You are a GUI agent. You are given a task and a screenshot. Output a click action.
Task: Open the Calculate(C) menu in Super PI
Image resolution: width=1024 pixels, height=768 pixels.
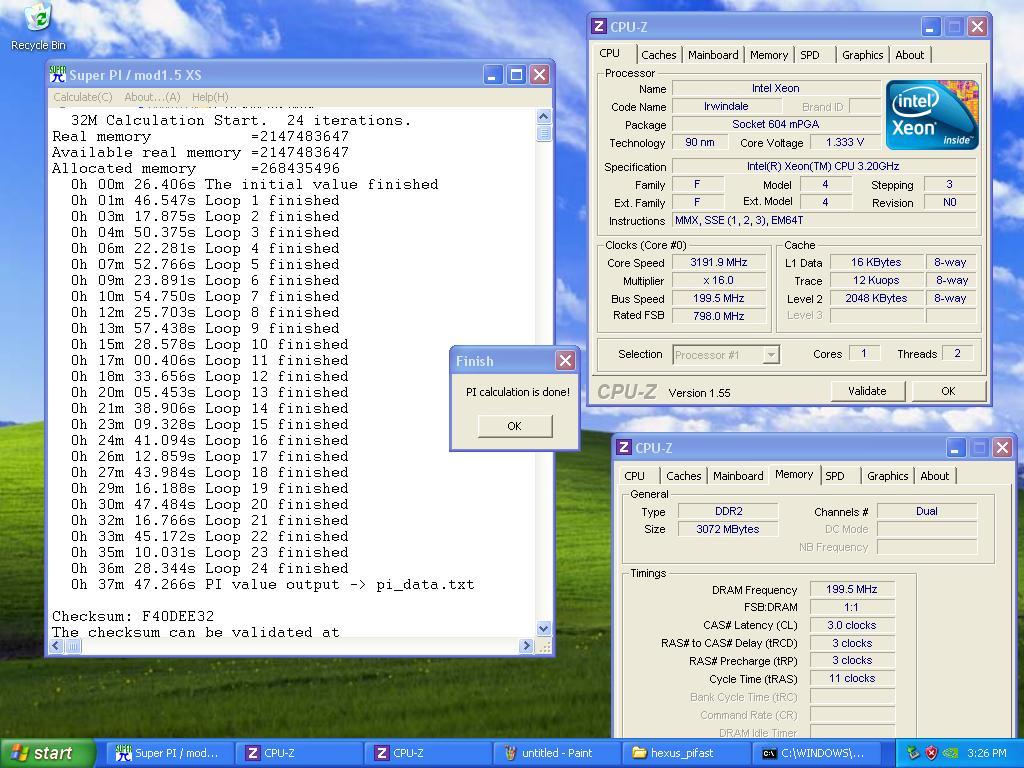(83, 97)
